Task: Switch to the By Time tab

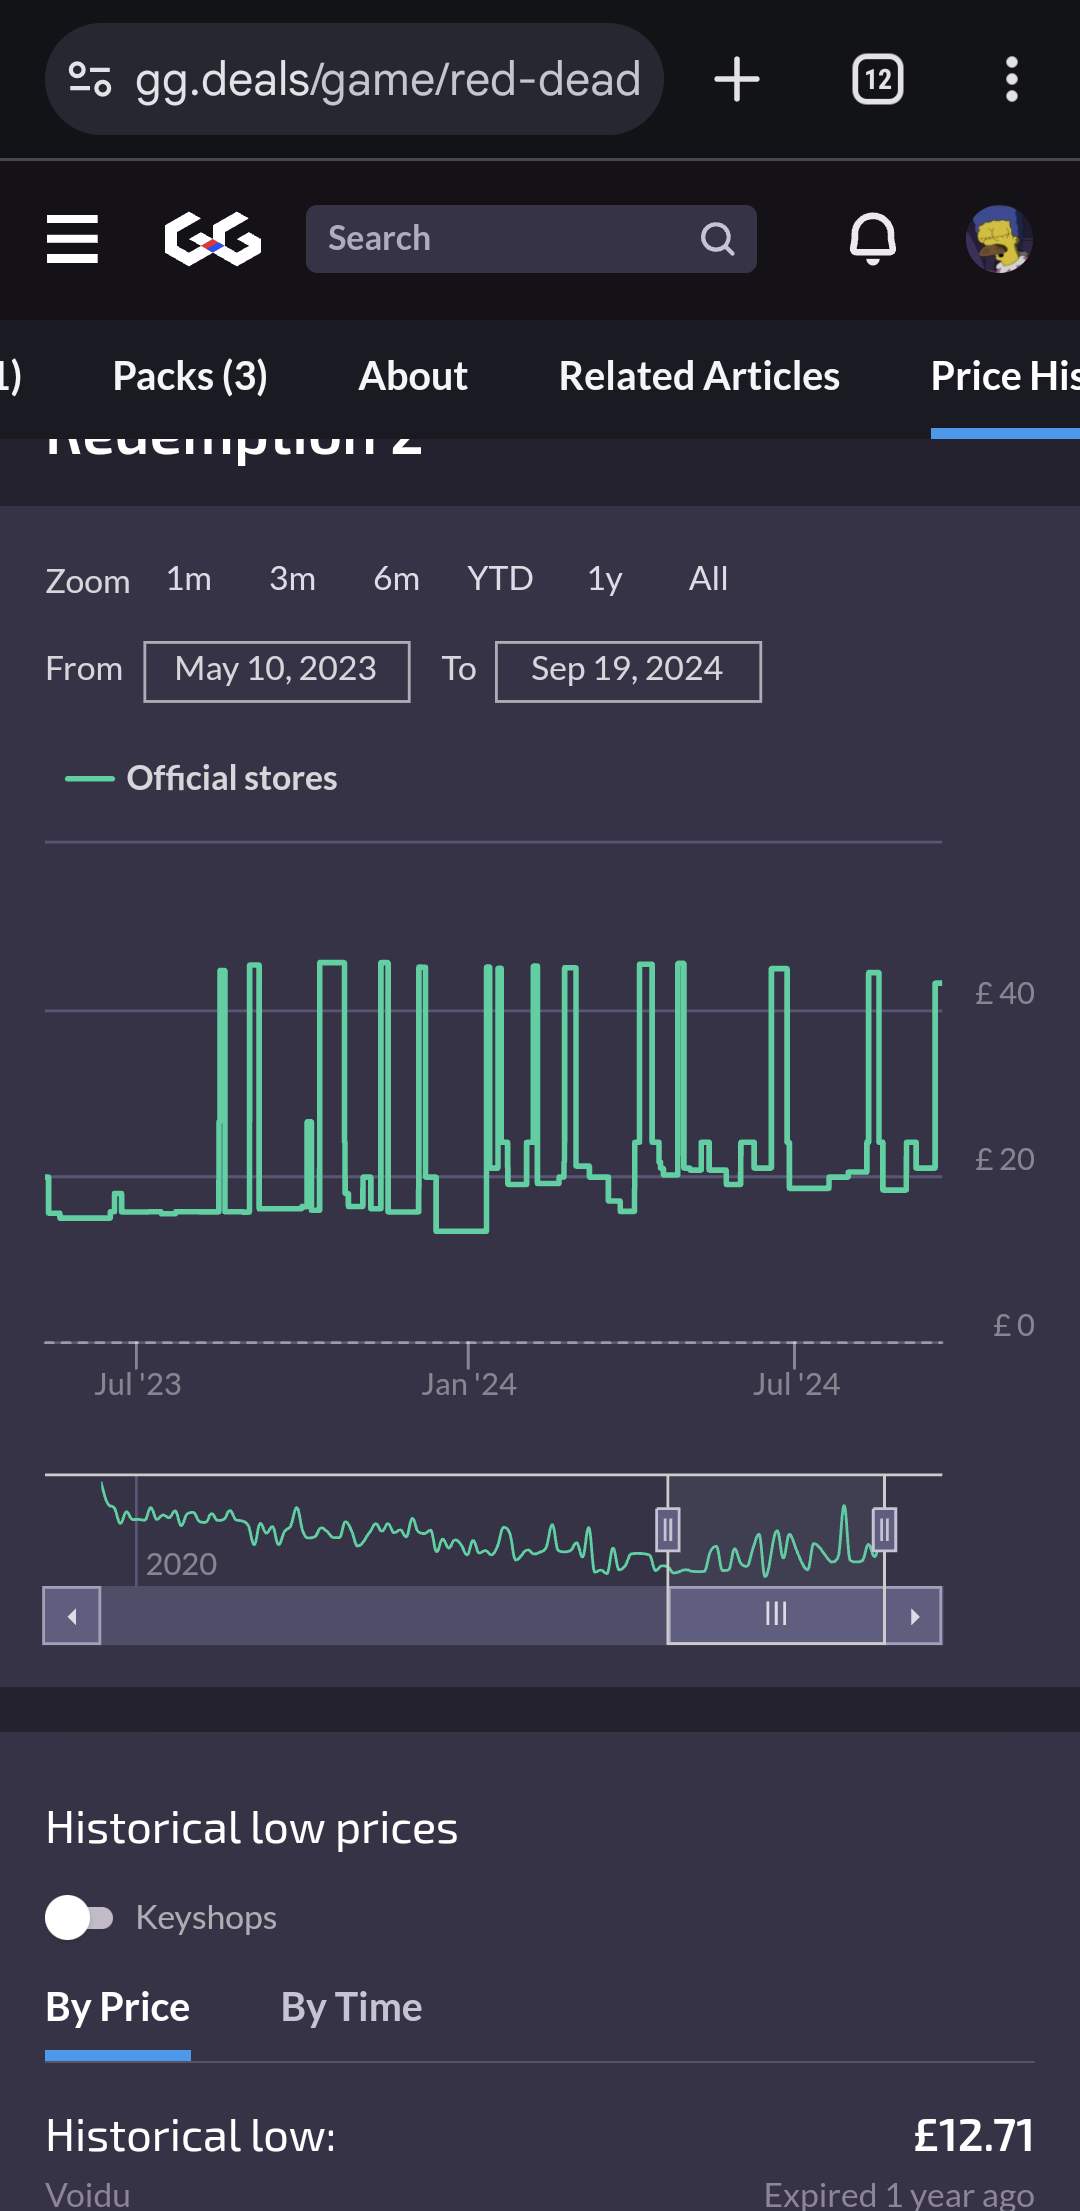Action: (x=351, y=2007)
